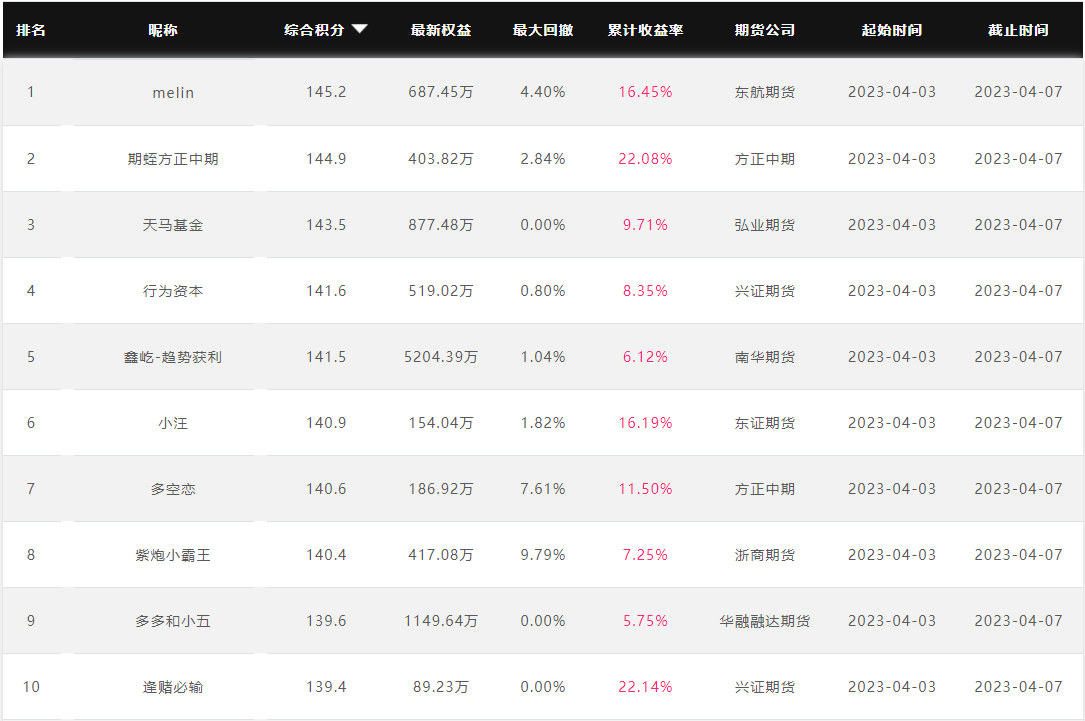Screen dimensions: 1085x721
Task: Click equity value 687.45万
Action: pyautogui.click(x=441, y=92)
